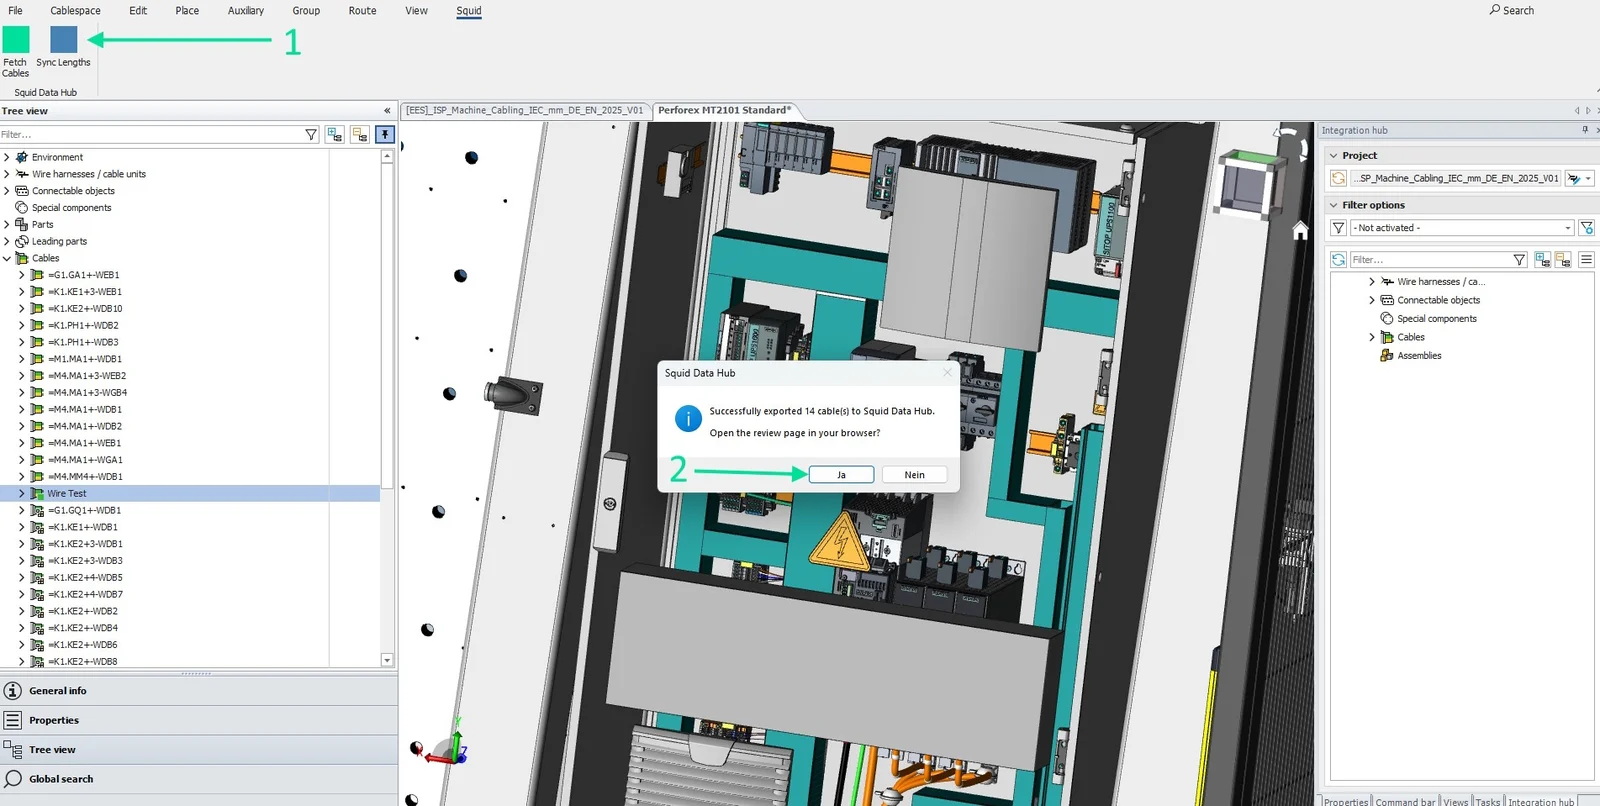
Task: Select Connectable objects in Integration hub tree
Action: [x=1438, y=300]
